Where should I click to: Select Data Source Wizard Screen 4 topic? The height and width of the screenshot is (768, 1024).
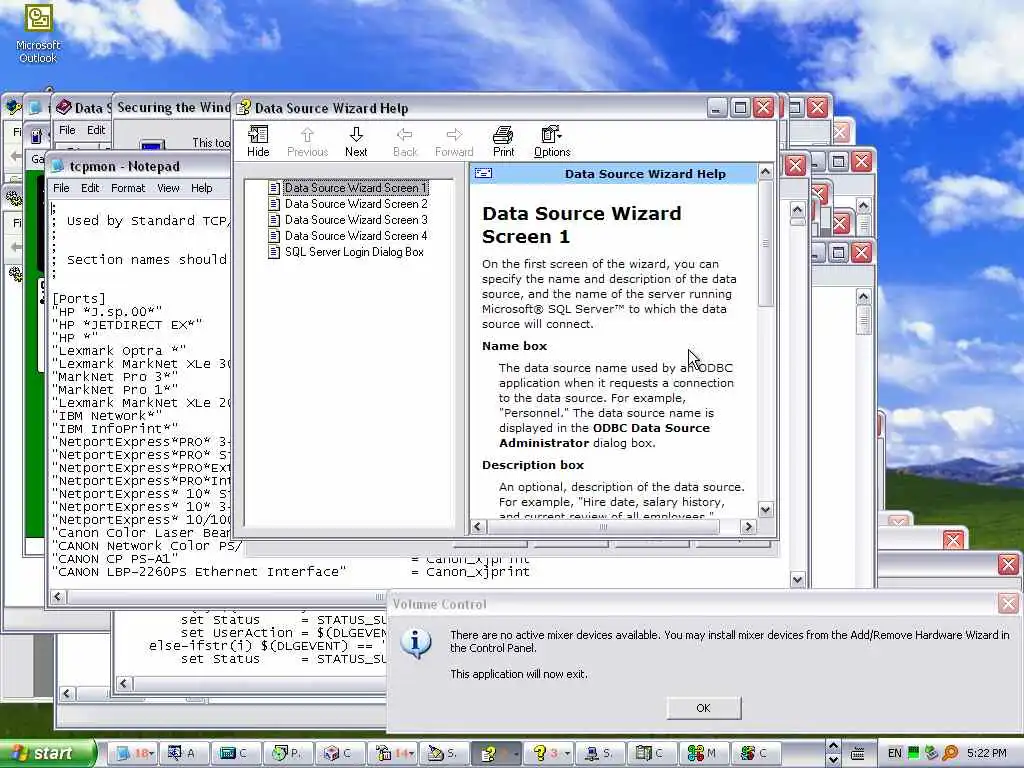click(356, 236)
